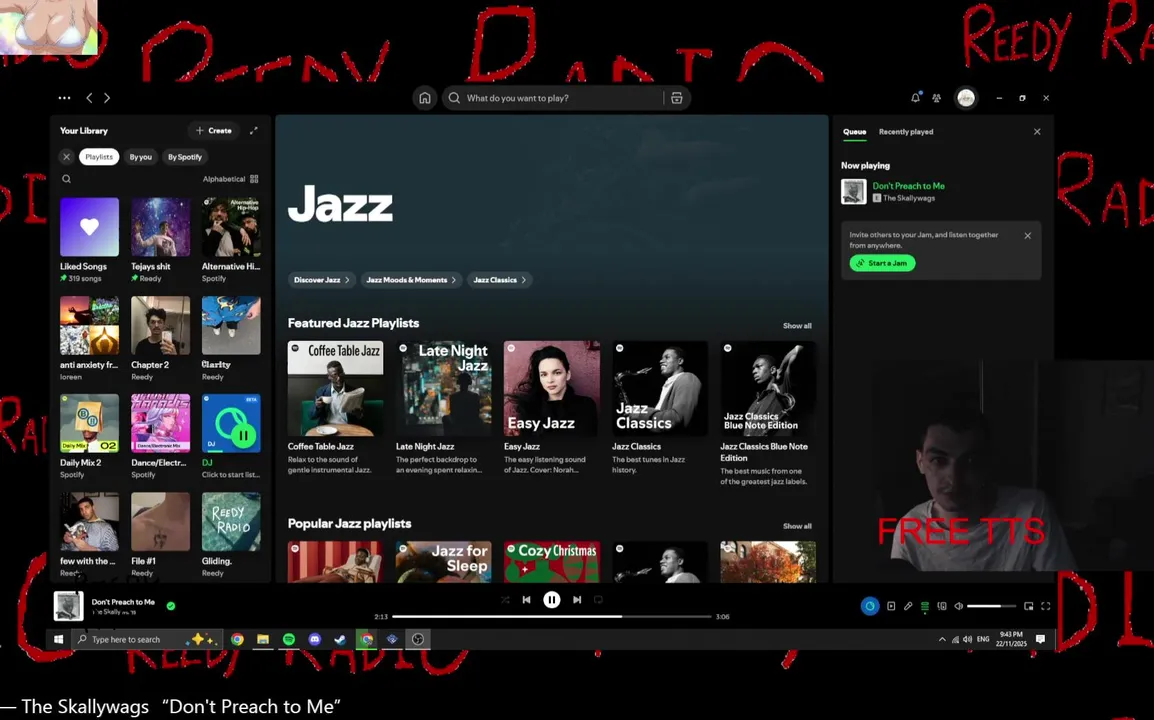Open the Browse icon in search bar
Viewport: 1154px width, 720px height.
[x=676, y=98]
